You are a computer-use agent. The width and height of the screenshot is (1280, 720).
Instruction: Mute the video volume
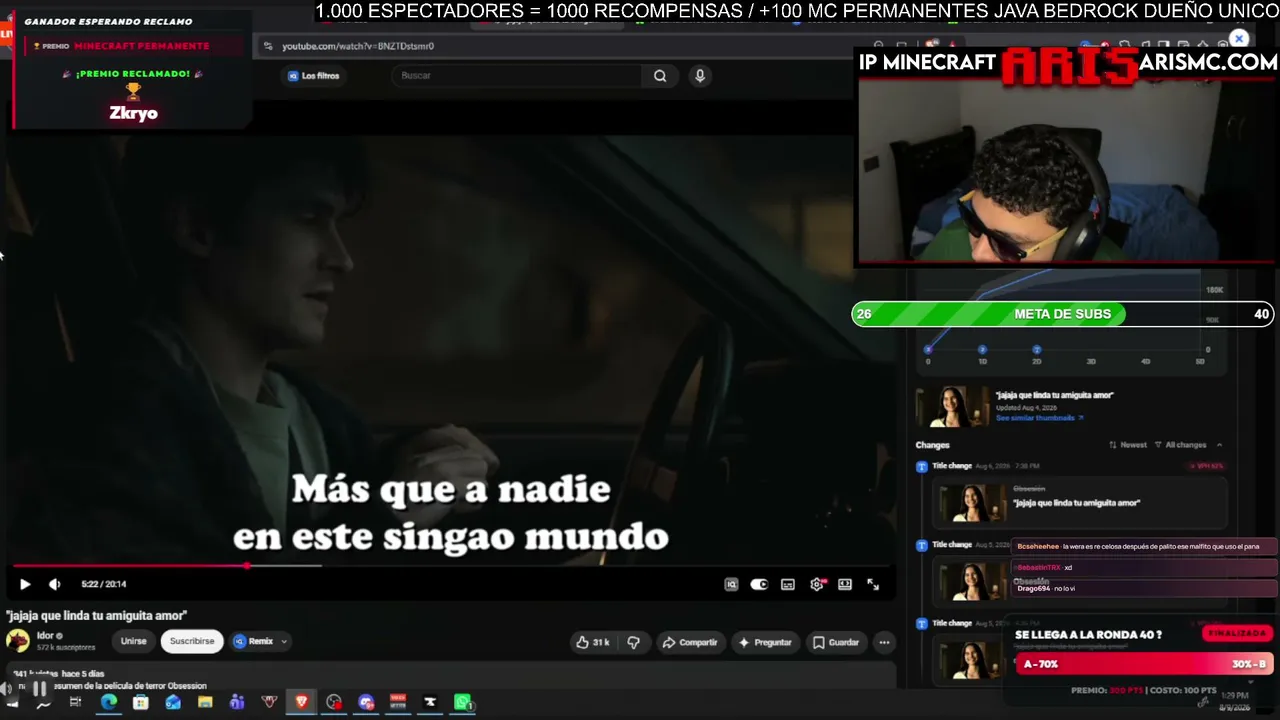click(x=55, y=584)
